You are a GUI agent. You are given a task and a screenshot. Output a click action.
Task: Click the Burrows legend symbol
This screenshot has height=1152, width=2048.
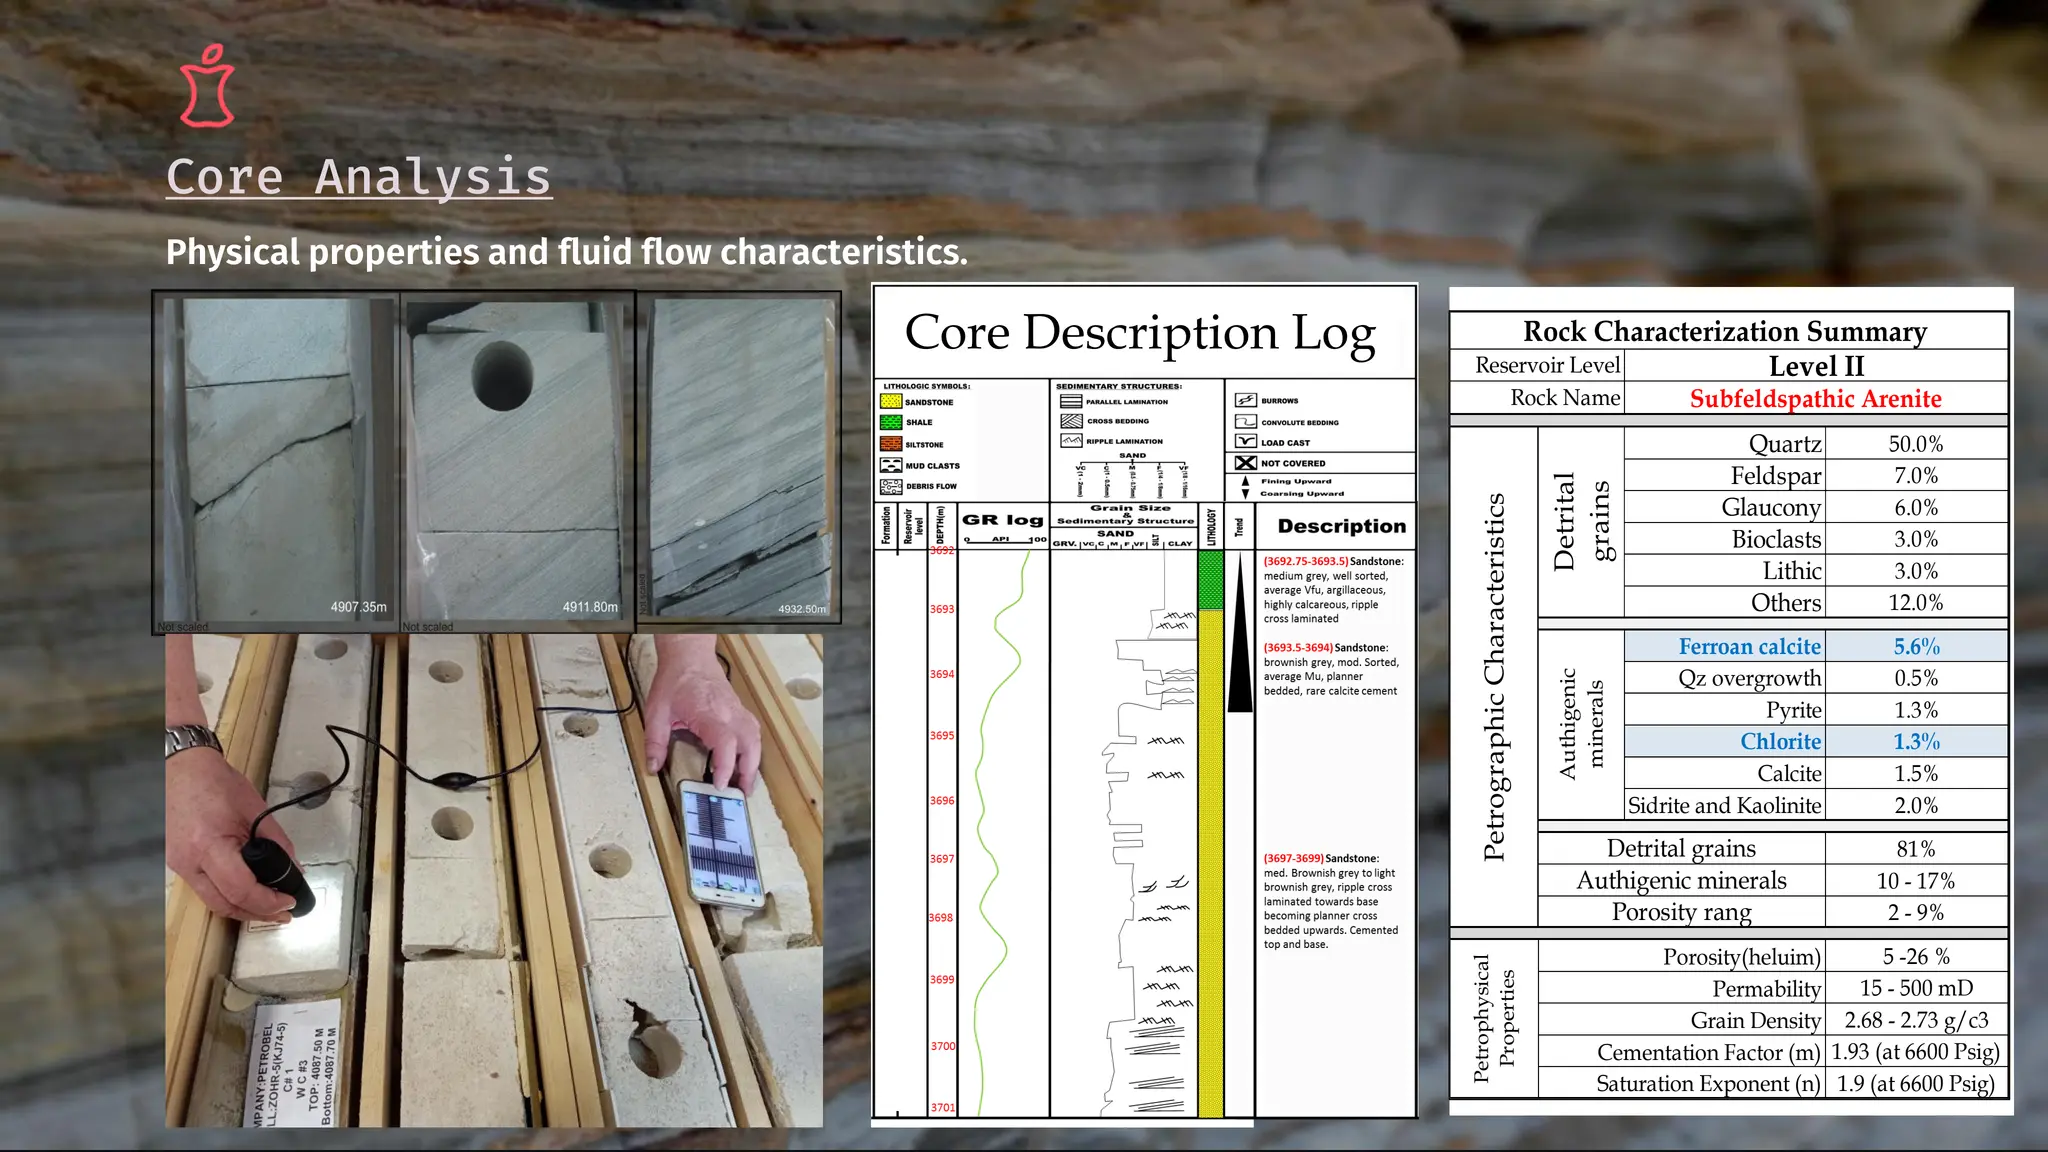pyautogui.click(x=1245, y=400)
